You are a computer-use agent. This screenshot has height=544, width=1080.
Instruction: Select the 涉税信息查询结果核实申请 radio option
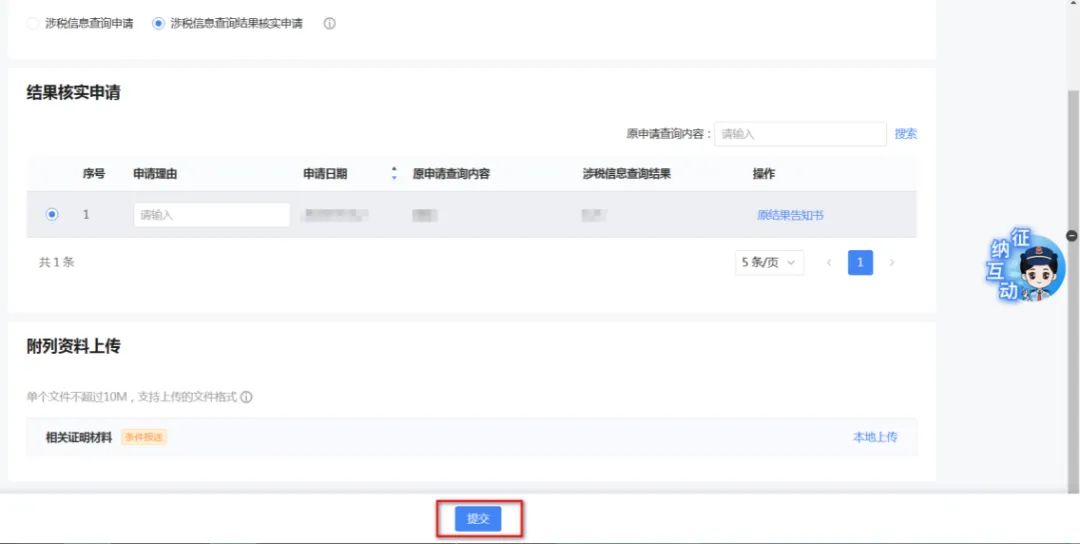pos(158,23)
